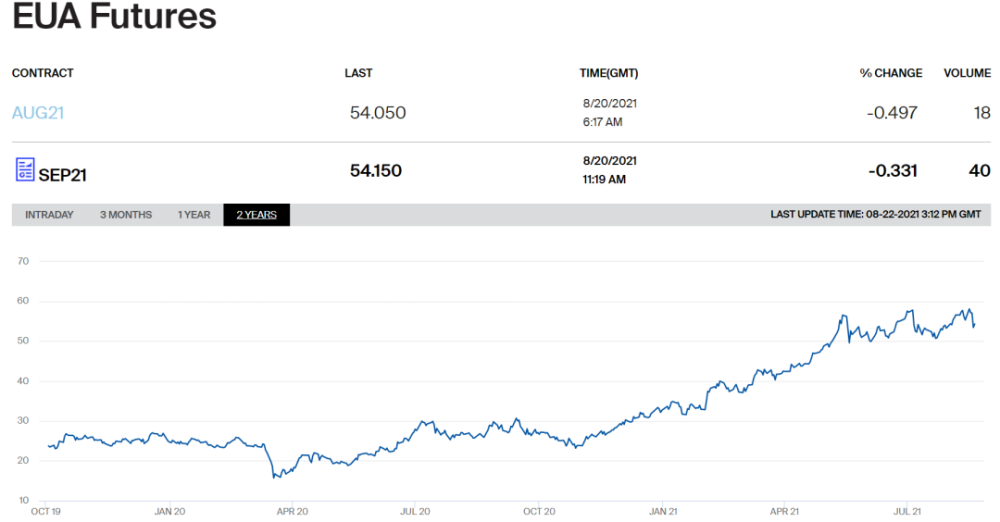Screen dimensions: 1000x522
Task: Click the APR 20 x-axis label
Action: click(x=292, y=512)
